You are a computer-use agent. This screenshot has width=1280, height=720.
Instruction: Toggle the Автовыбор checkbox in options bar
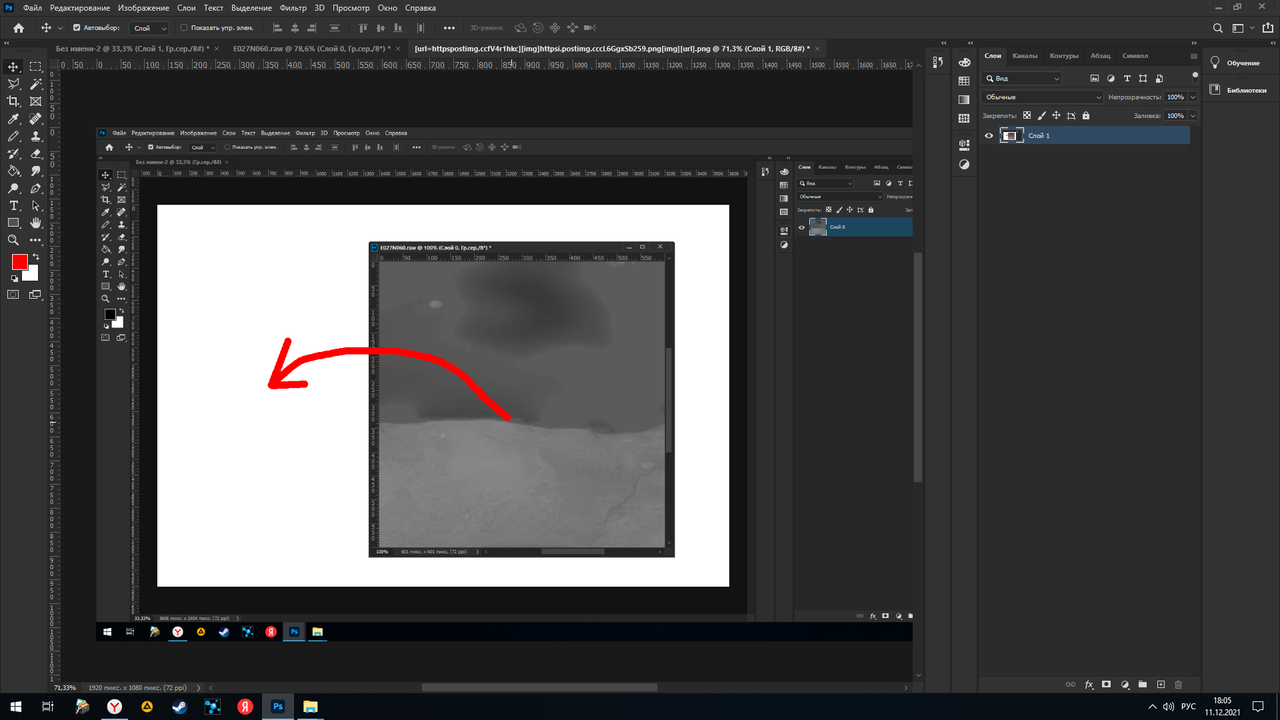(77, 28)
